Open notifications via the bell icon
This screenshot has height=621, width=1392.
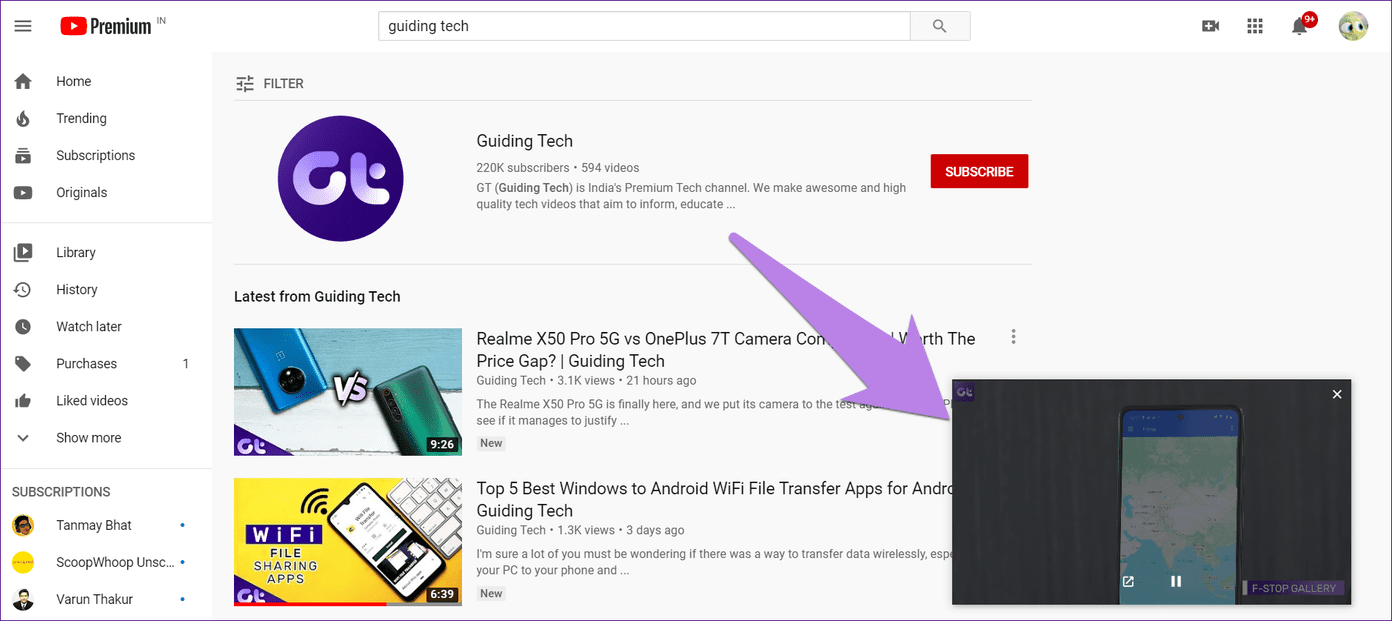point(1300,25)
